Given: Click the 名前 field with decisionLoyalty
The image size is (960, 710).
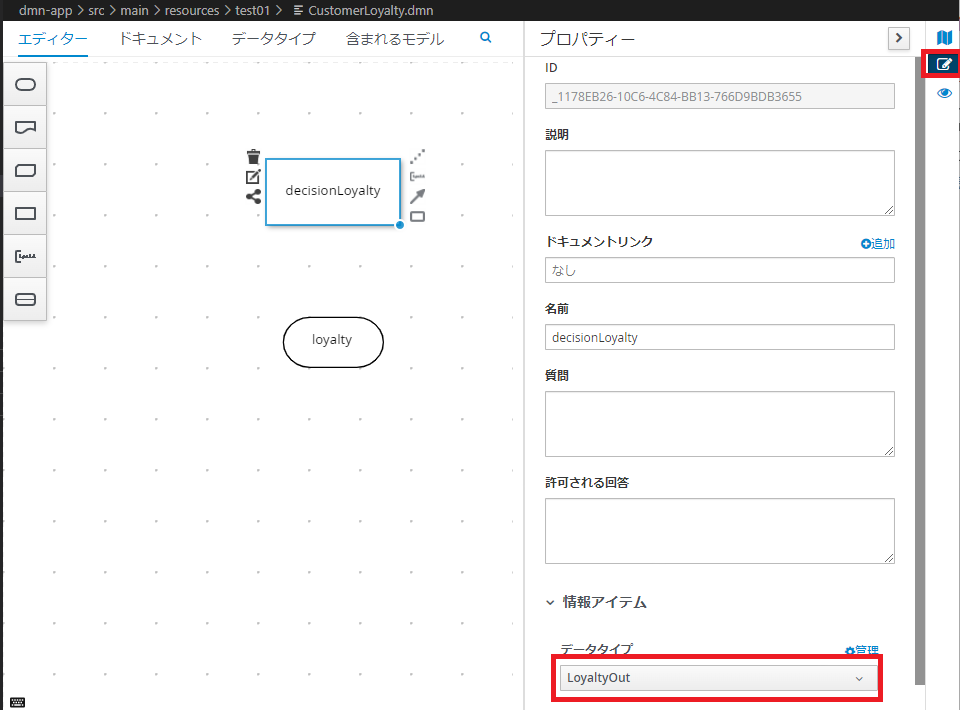Looking at the screenshot, I should (x=719, y=337).
